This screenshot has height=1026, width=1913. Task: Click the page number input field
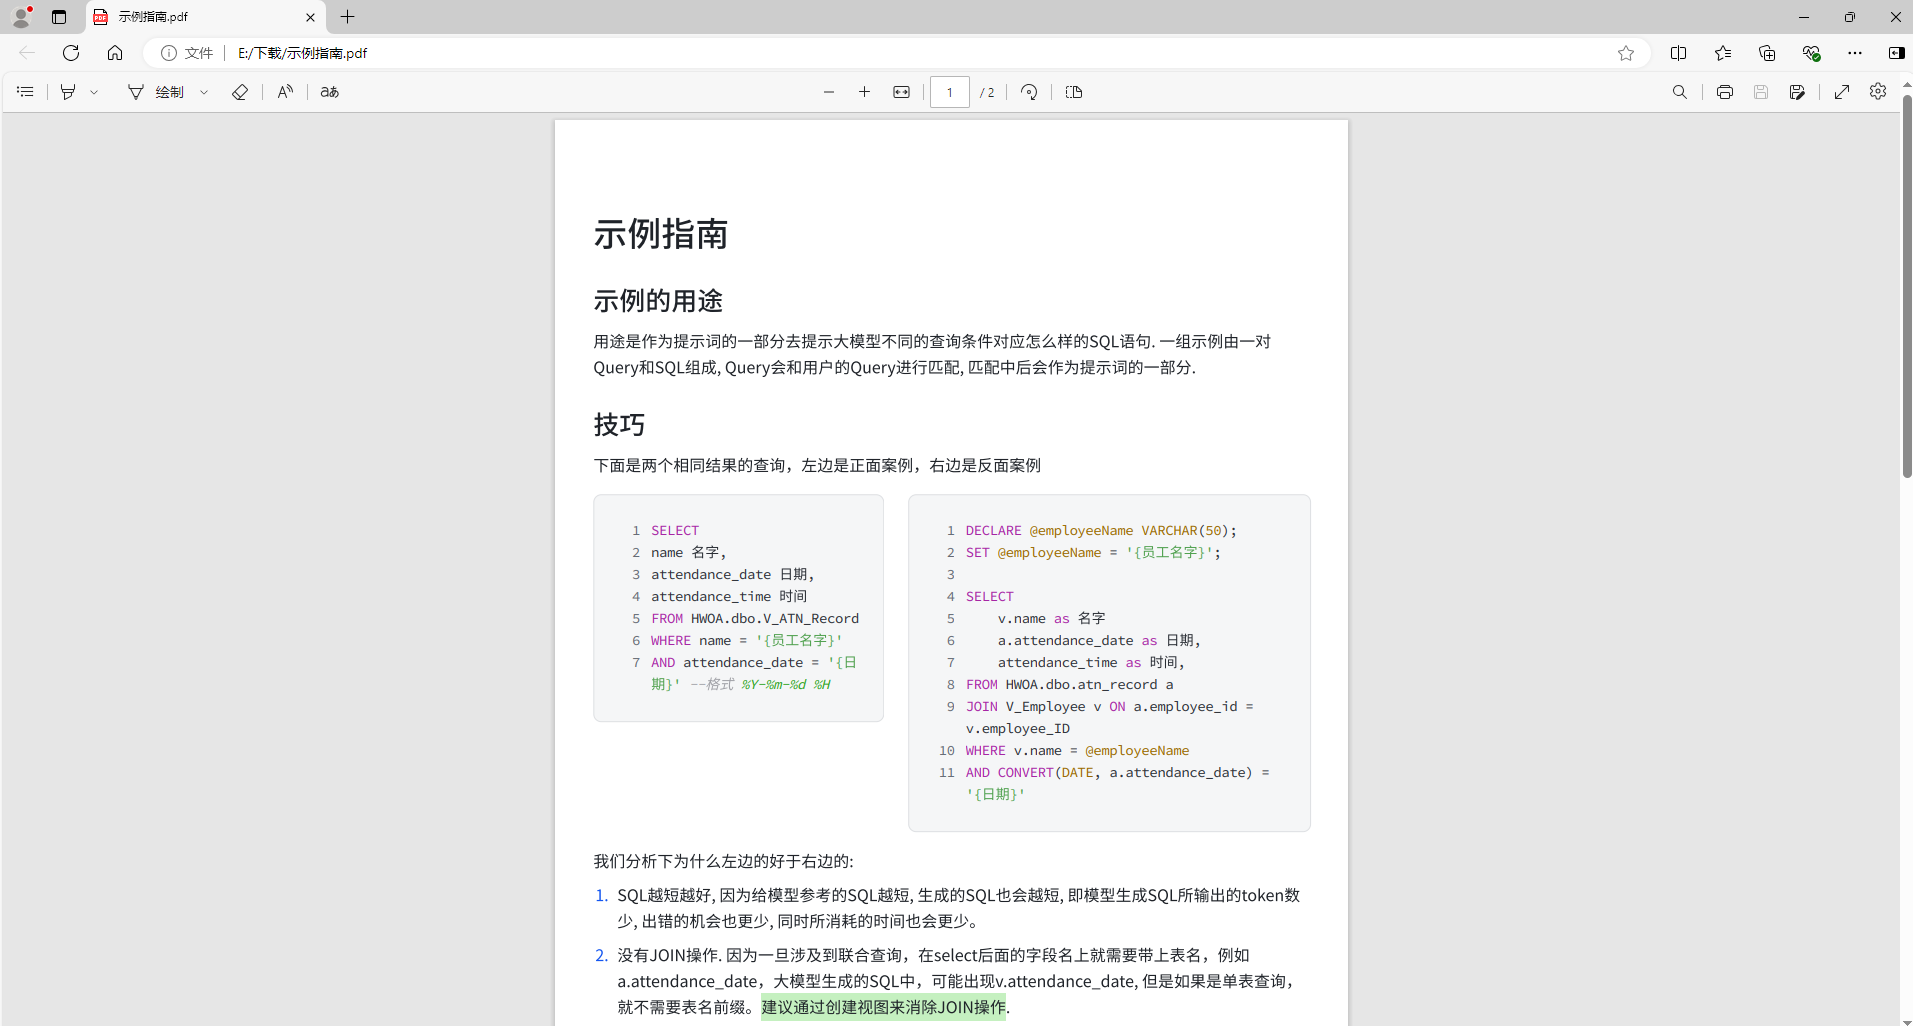[949, 92]
